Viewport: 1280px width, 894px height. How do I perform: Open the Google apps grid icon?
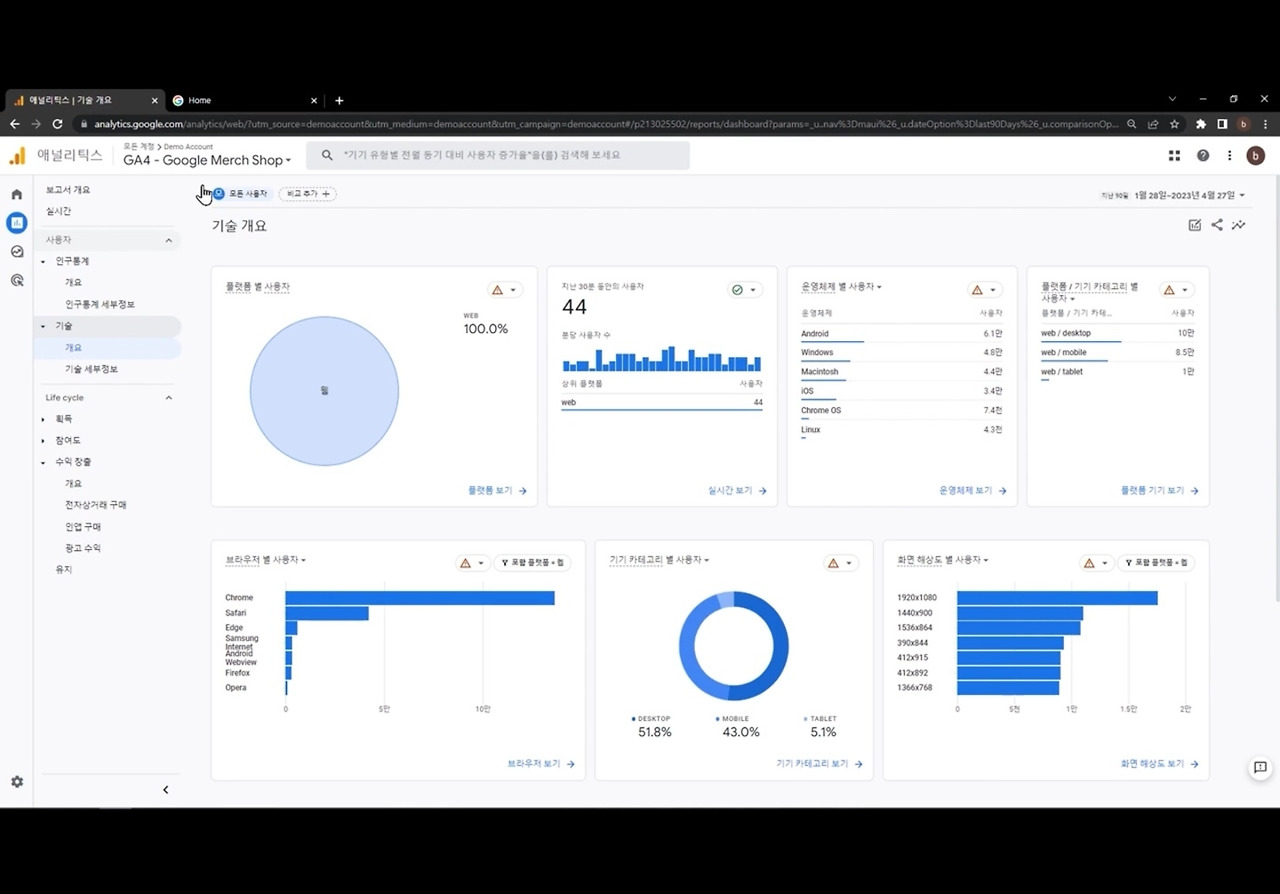click(x=1174, y=156)
